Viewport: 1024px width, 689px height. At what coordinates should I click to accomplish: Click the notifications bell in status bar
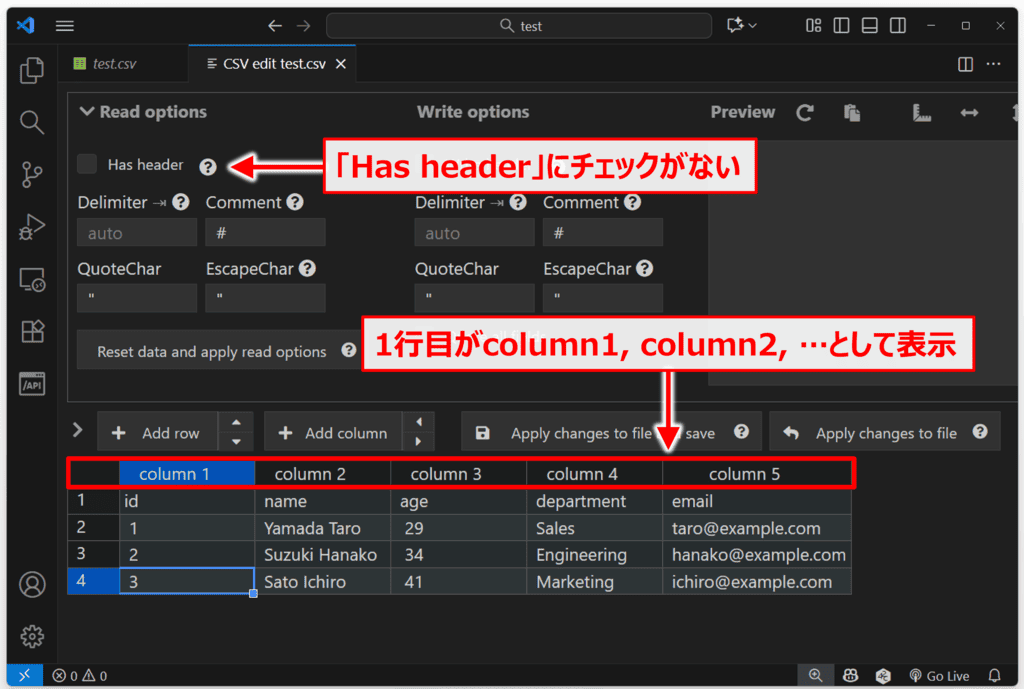pos(994,676)
